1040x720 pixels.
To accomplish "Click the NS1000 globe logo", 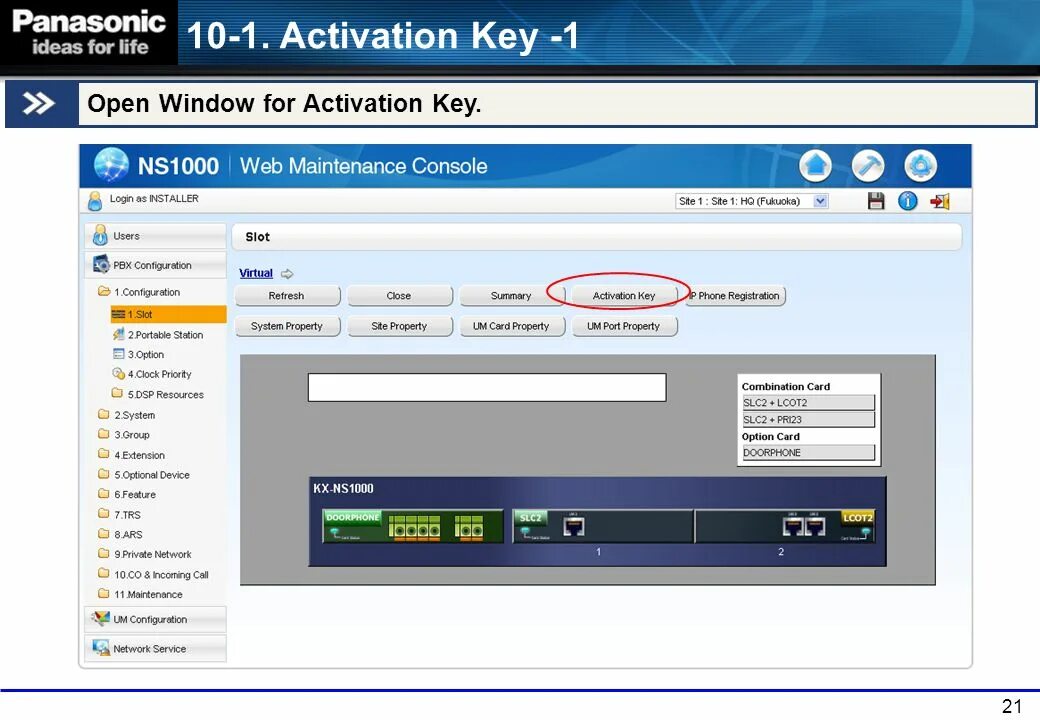I will tap(111, 165).
